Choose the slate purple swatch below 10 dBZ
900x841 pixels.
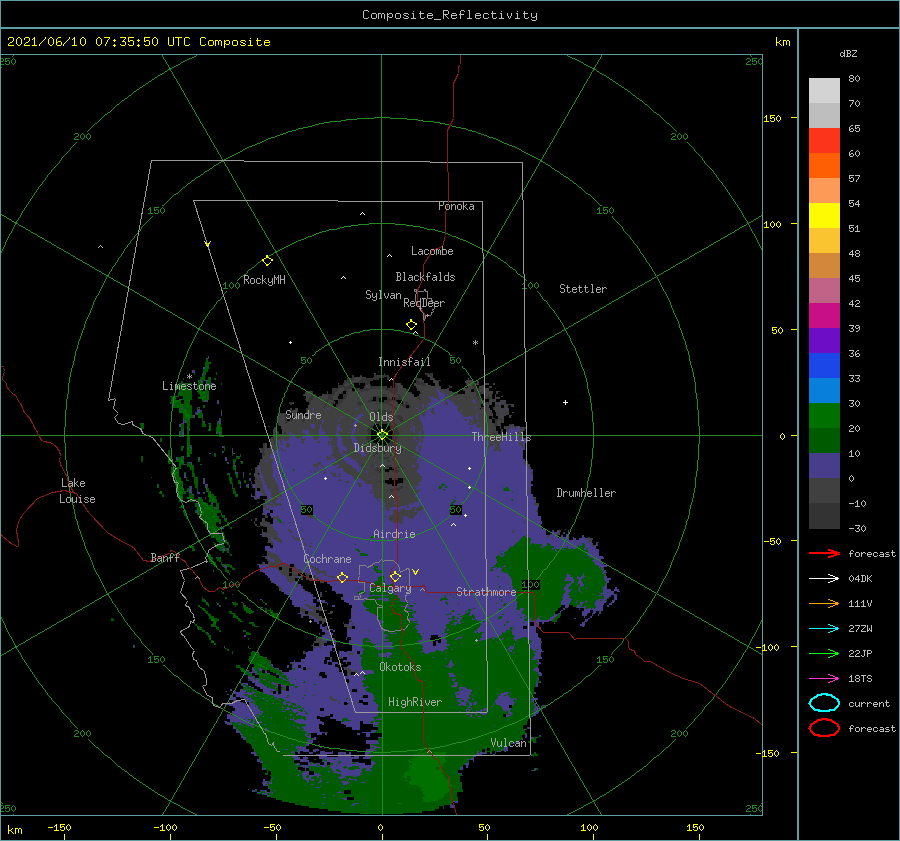(824, 466)
